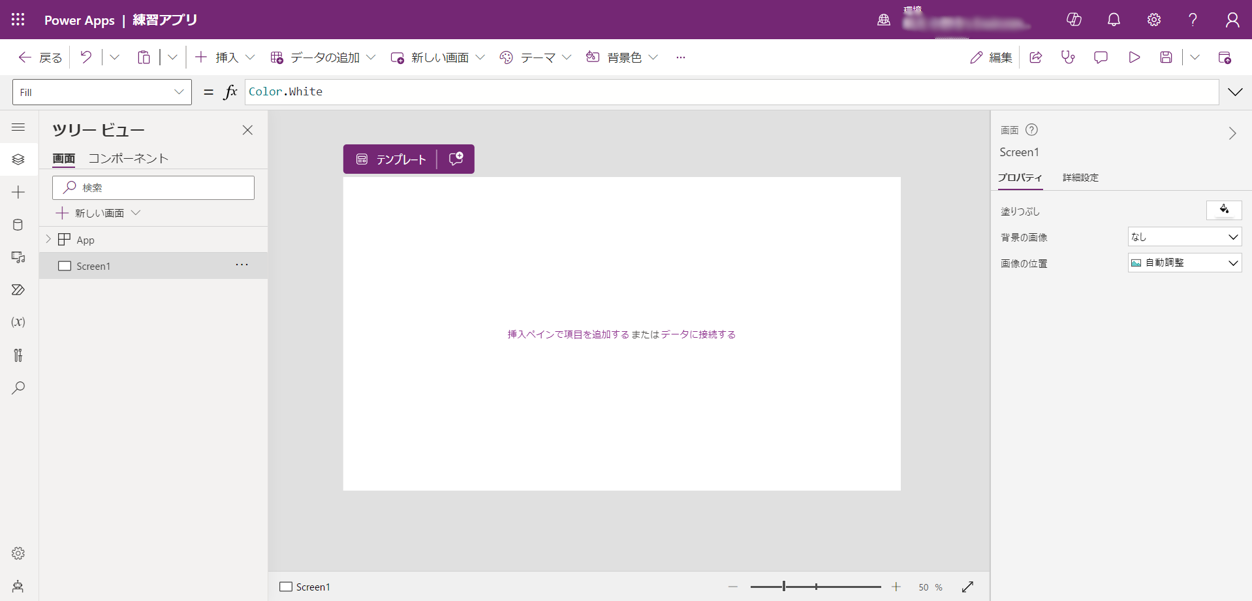Open the Advanced tools icon in left rail
1252x601 pixels.
click(18, 355)
